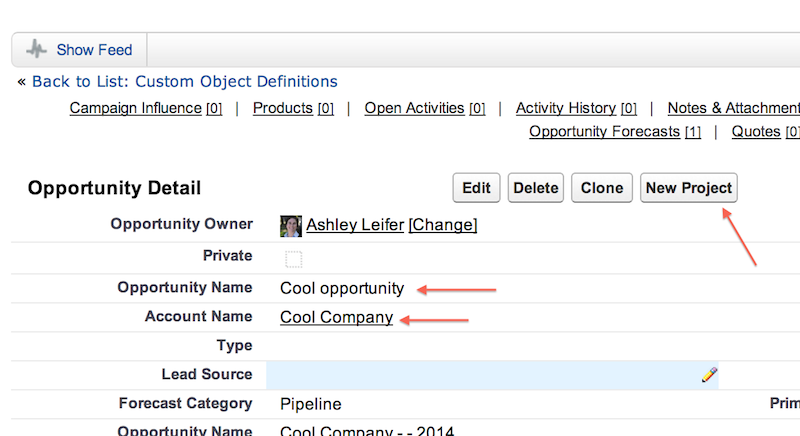The width and height of the screenshot is (800, 436).
Task: Create a new project with New Project button
Action: click(688, 188)
